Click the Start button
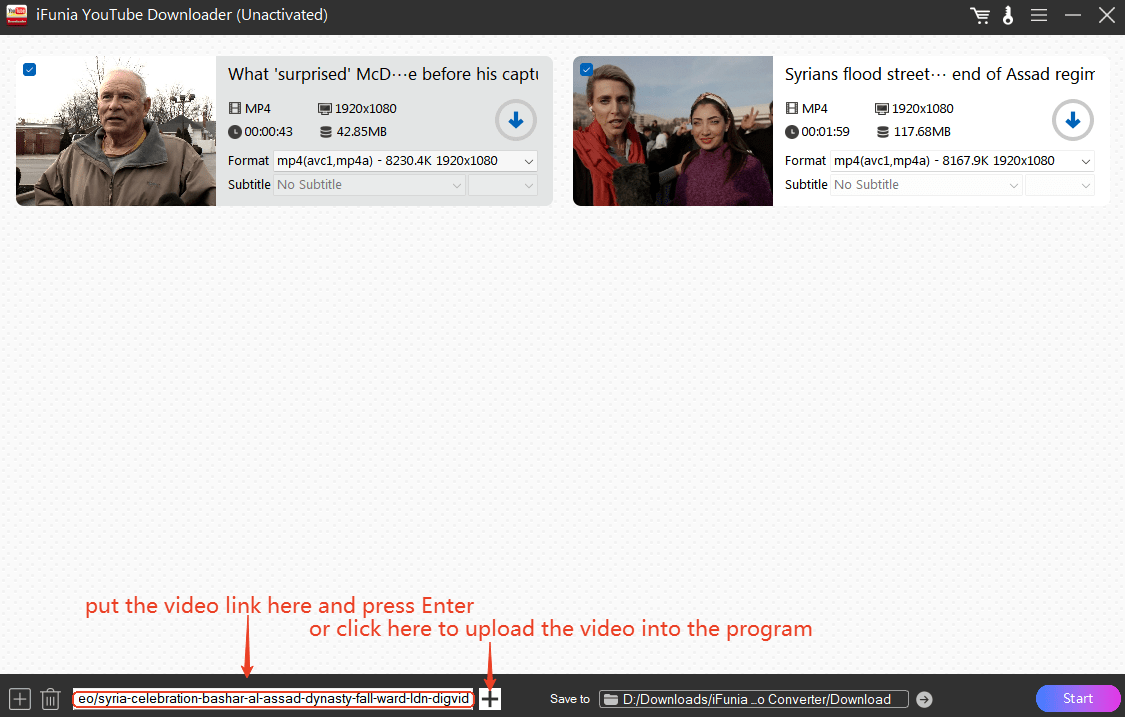Screen dimensions: 1125x717 click(1077, 698)
